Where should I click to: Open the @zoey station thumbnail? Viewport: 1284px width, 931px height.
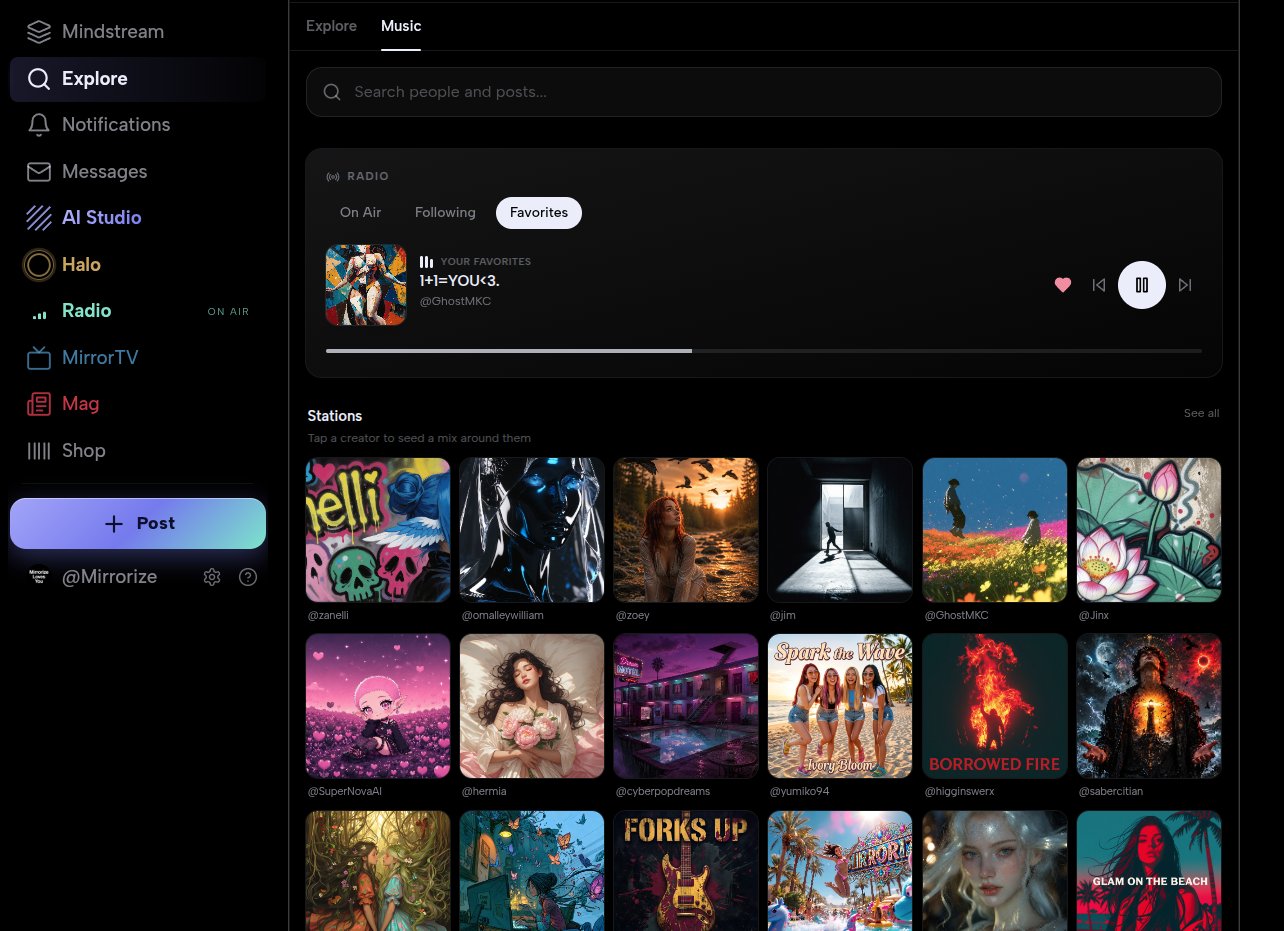(x=686, y=530)
